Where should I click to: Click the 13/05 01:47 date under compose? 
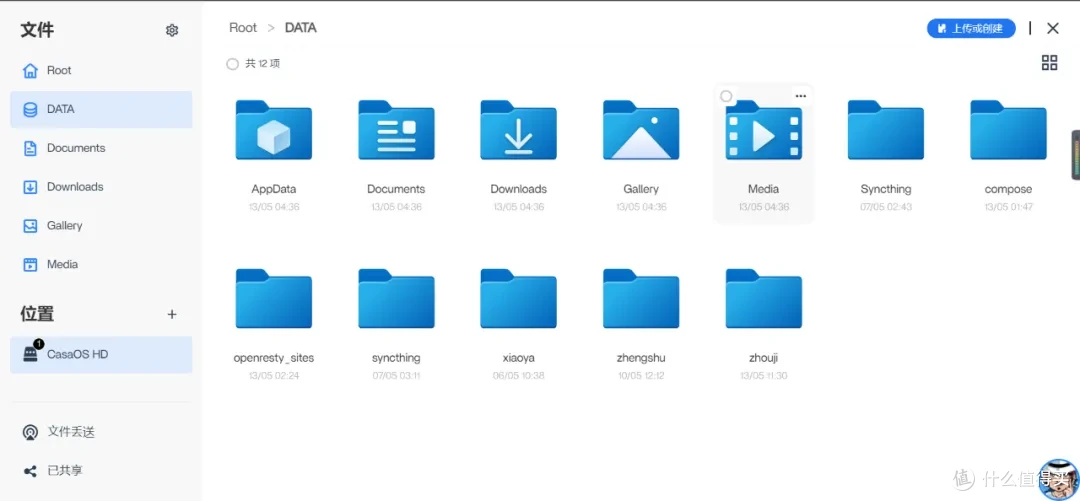click(x=1008, y=207)
